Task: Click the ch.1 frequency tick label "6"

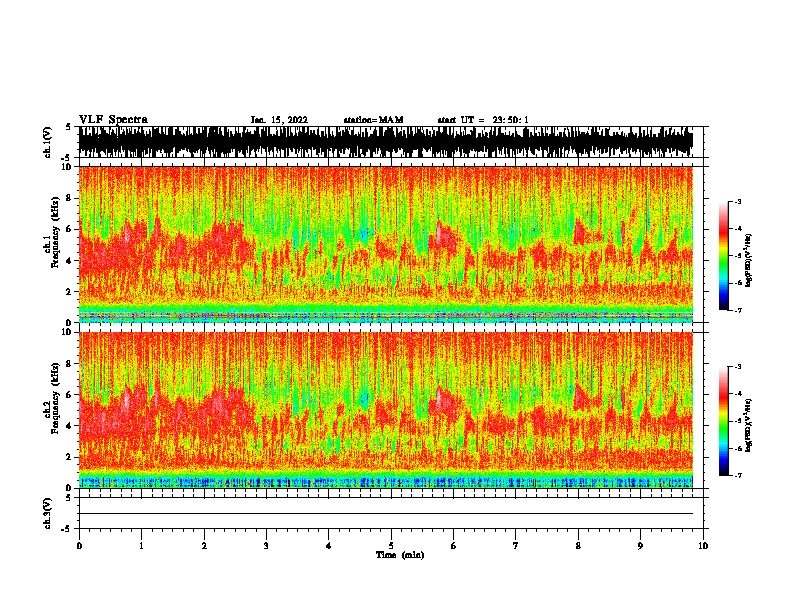Action: click(70, 229)
